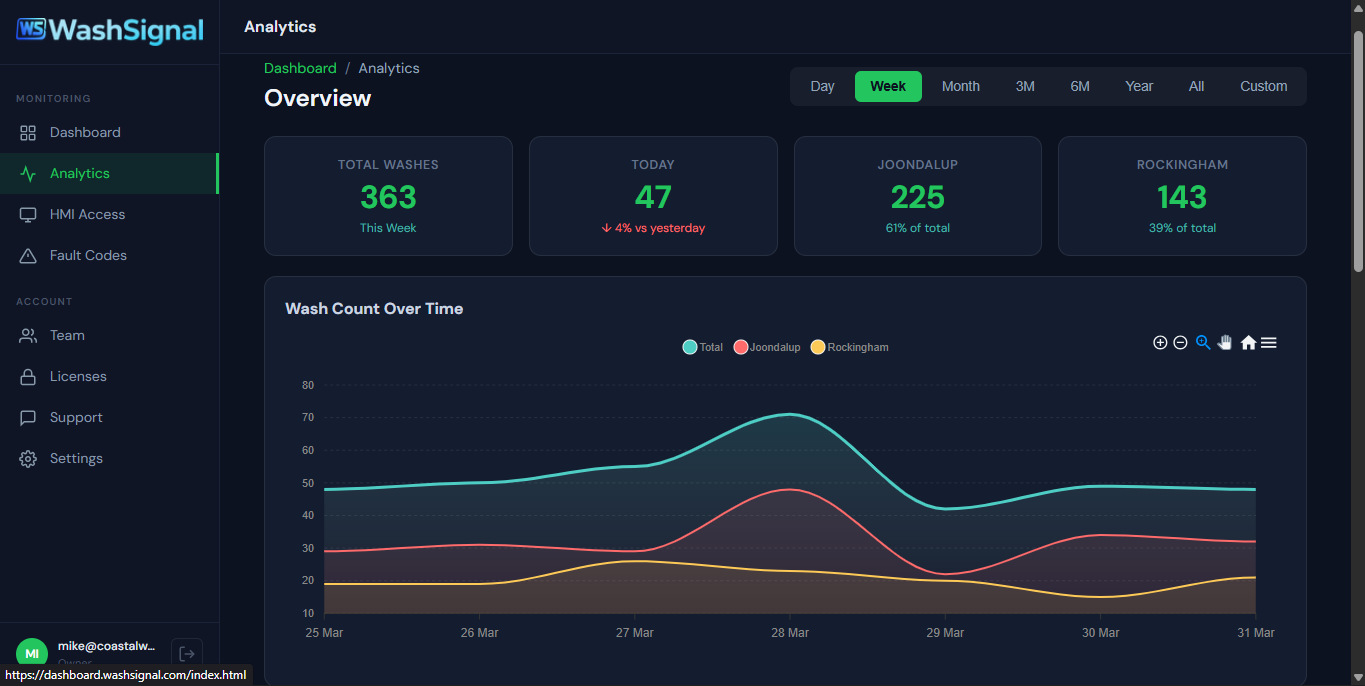Select the Week time range
Screen dimensions: 1365x686
click(888, 86)
